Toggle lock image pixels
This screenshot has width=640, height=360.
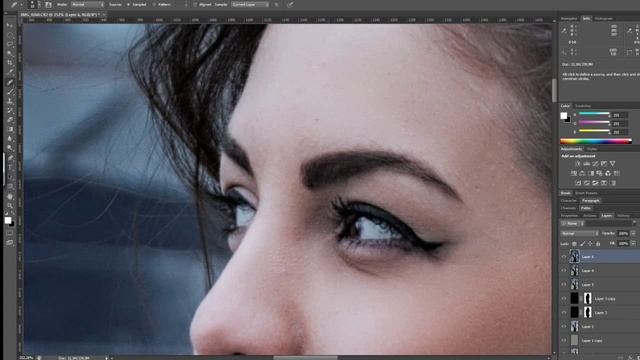(x=582, y=244)
